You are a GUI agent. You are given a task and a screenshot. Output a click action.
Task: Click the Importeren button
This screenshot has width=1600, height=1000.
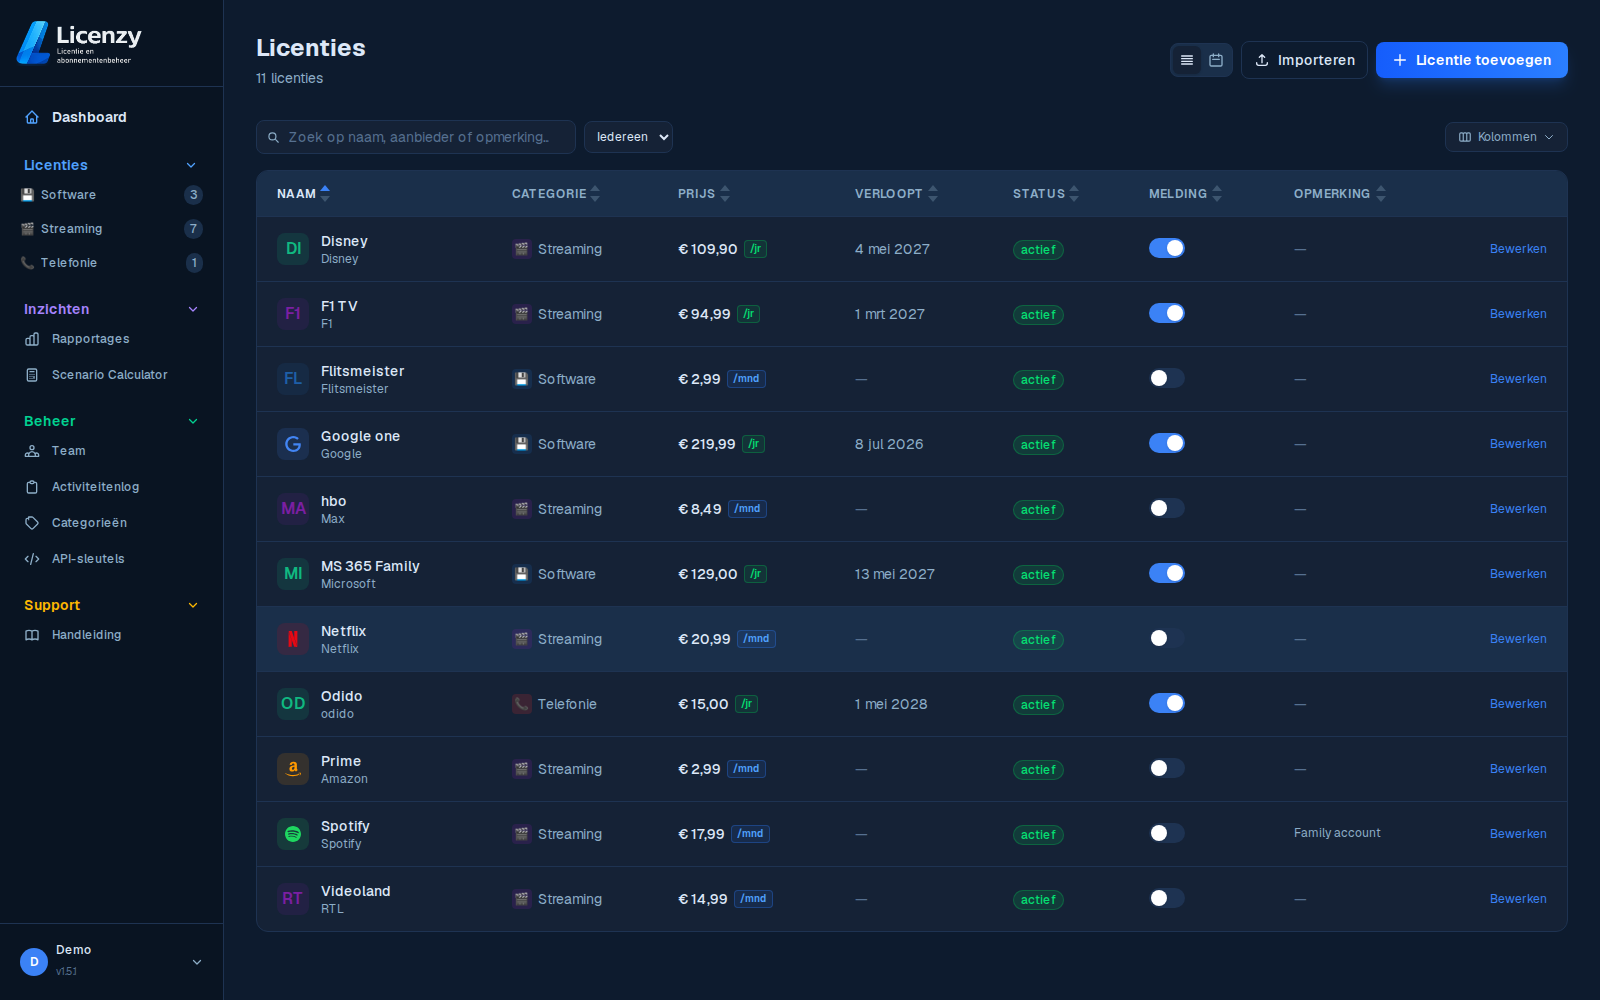[x=1304, y=60]
